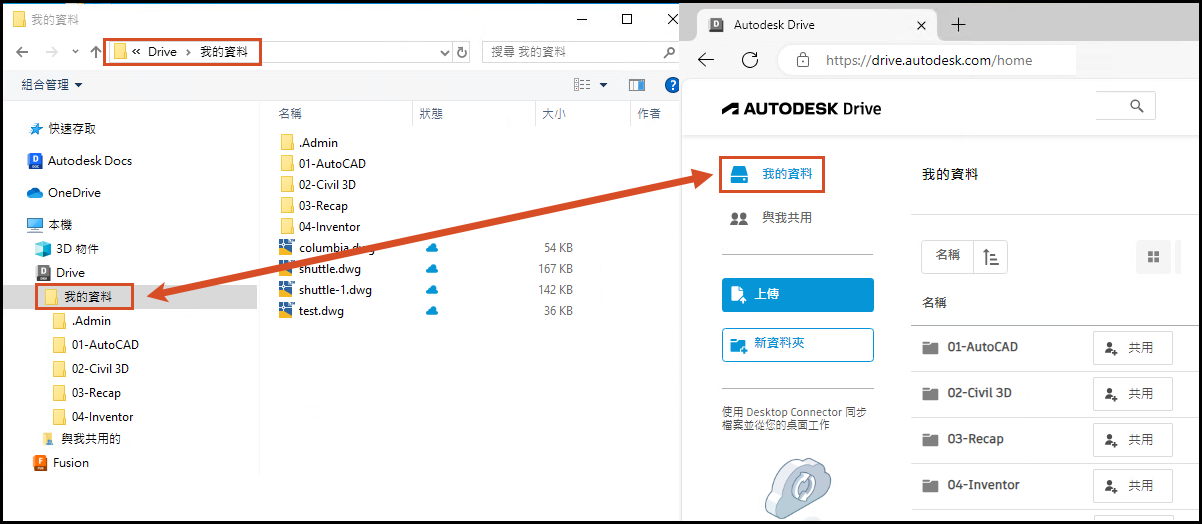Click 共用 button for 03-Recap
This screenshot has height=524, width=1202.
pos(1132,440)
